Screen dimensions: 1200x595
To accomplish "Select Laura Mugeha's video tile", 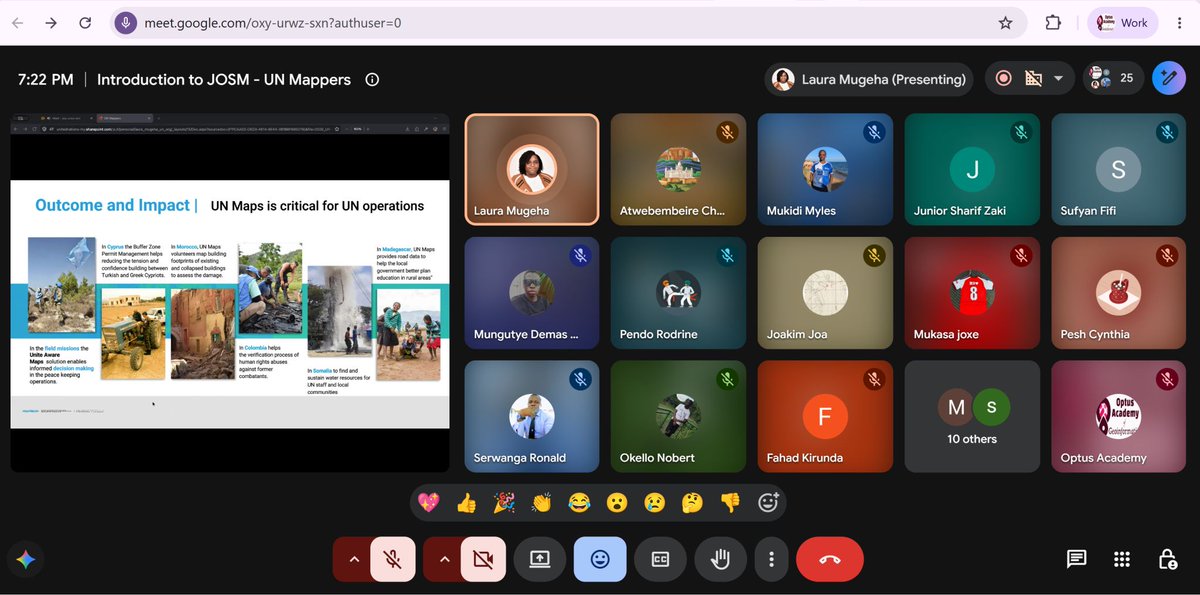I will (x=532, y=169).
